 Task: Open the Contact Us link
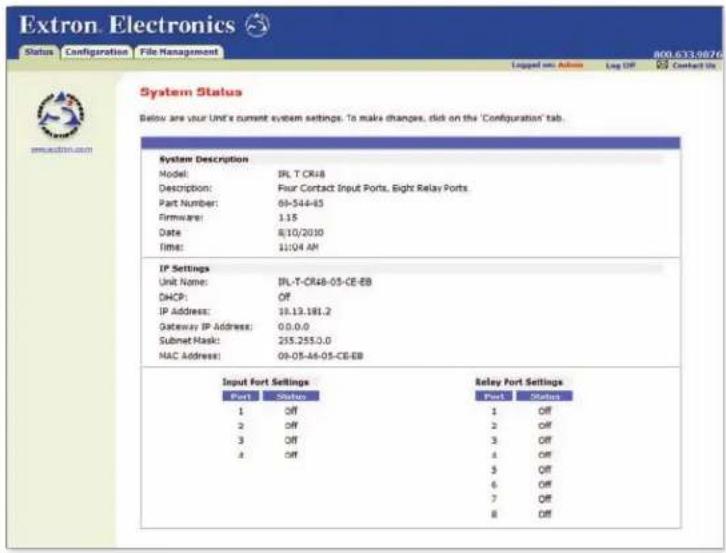[x=694, y=66]
